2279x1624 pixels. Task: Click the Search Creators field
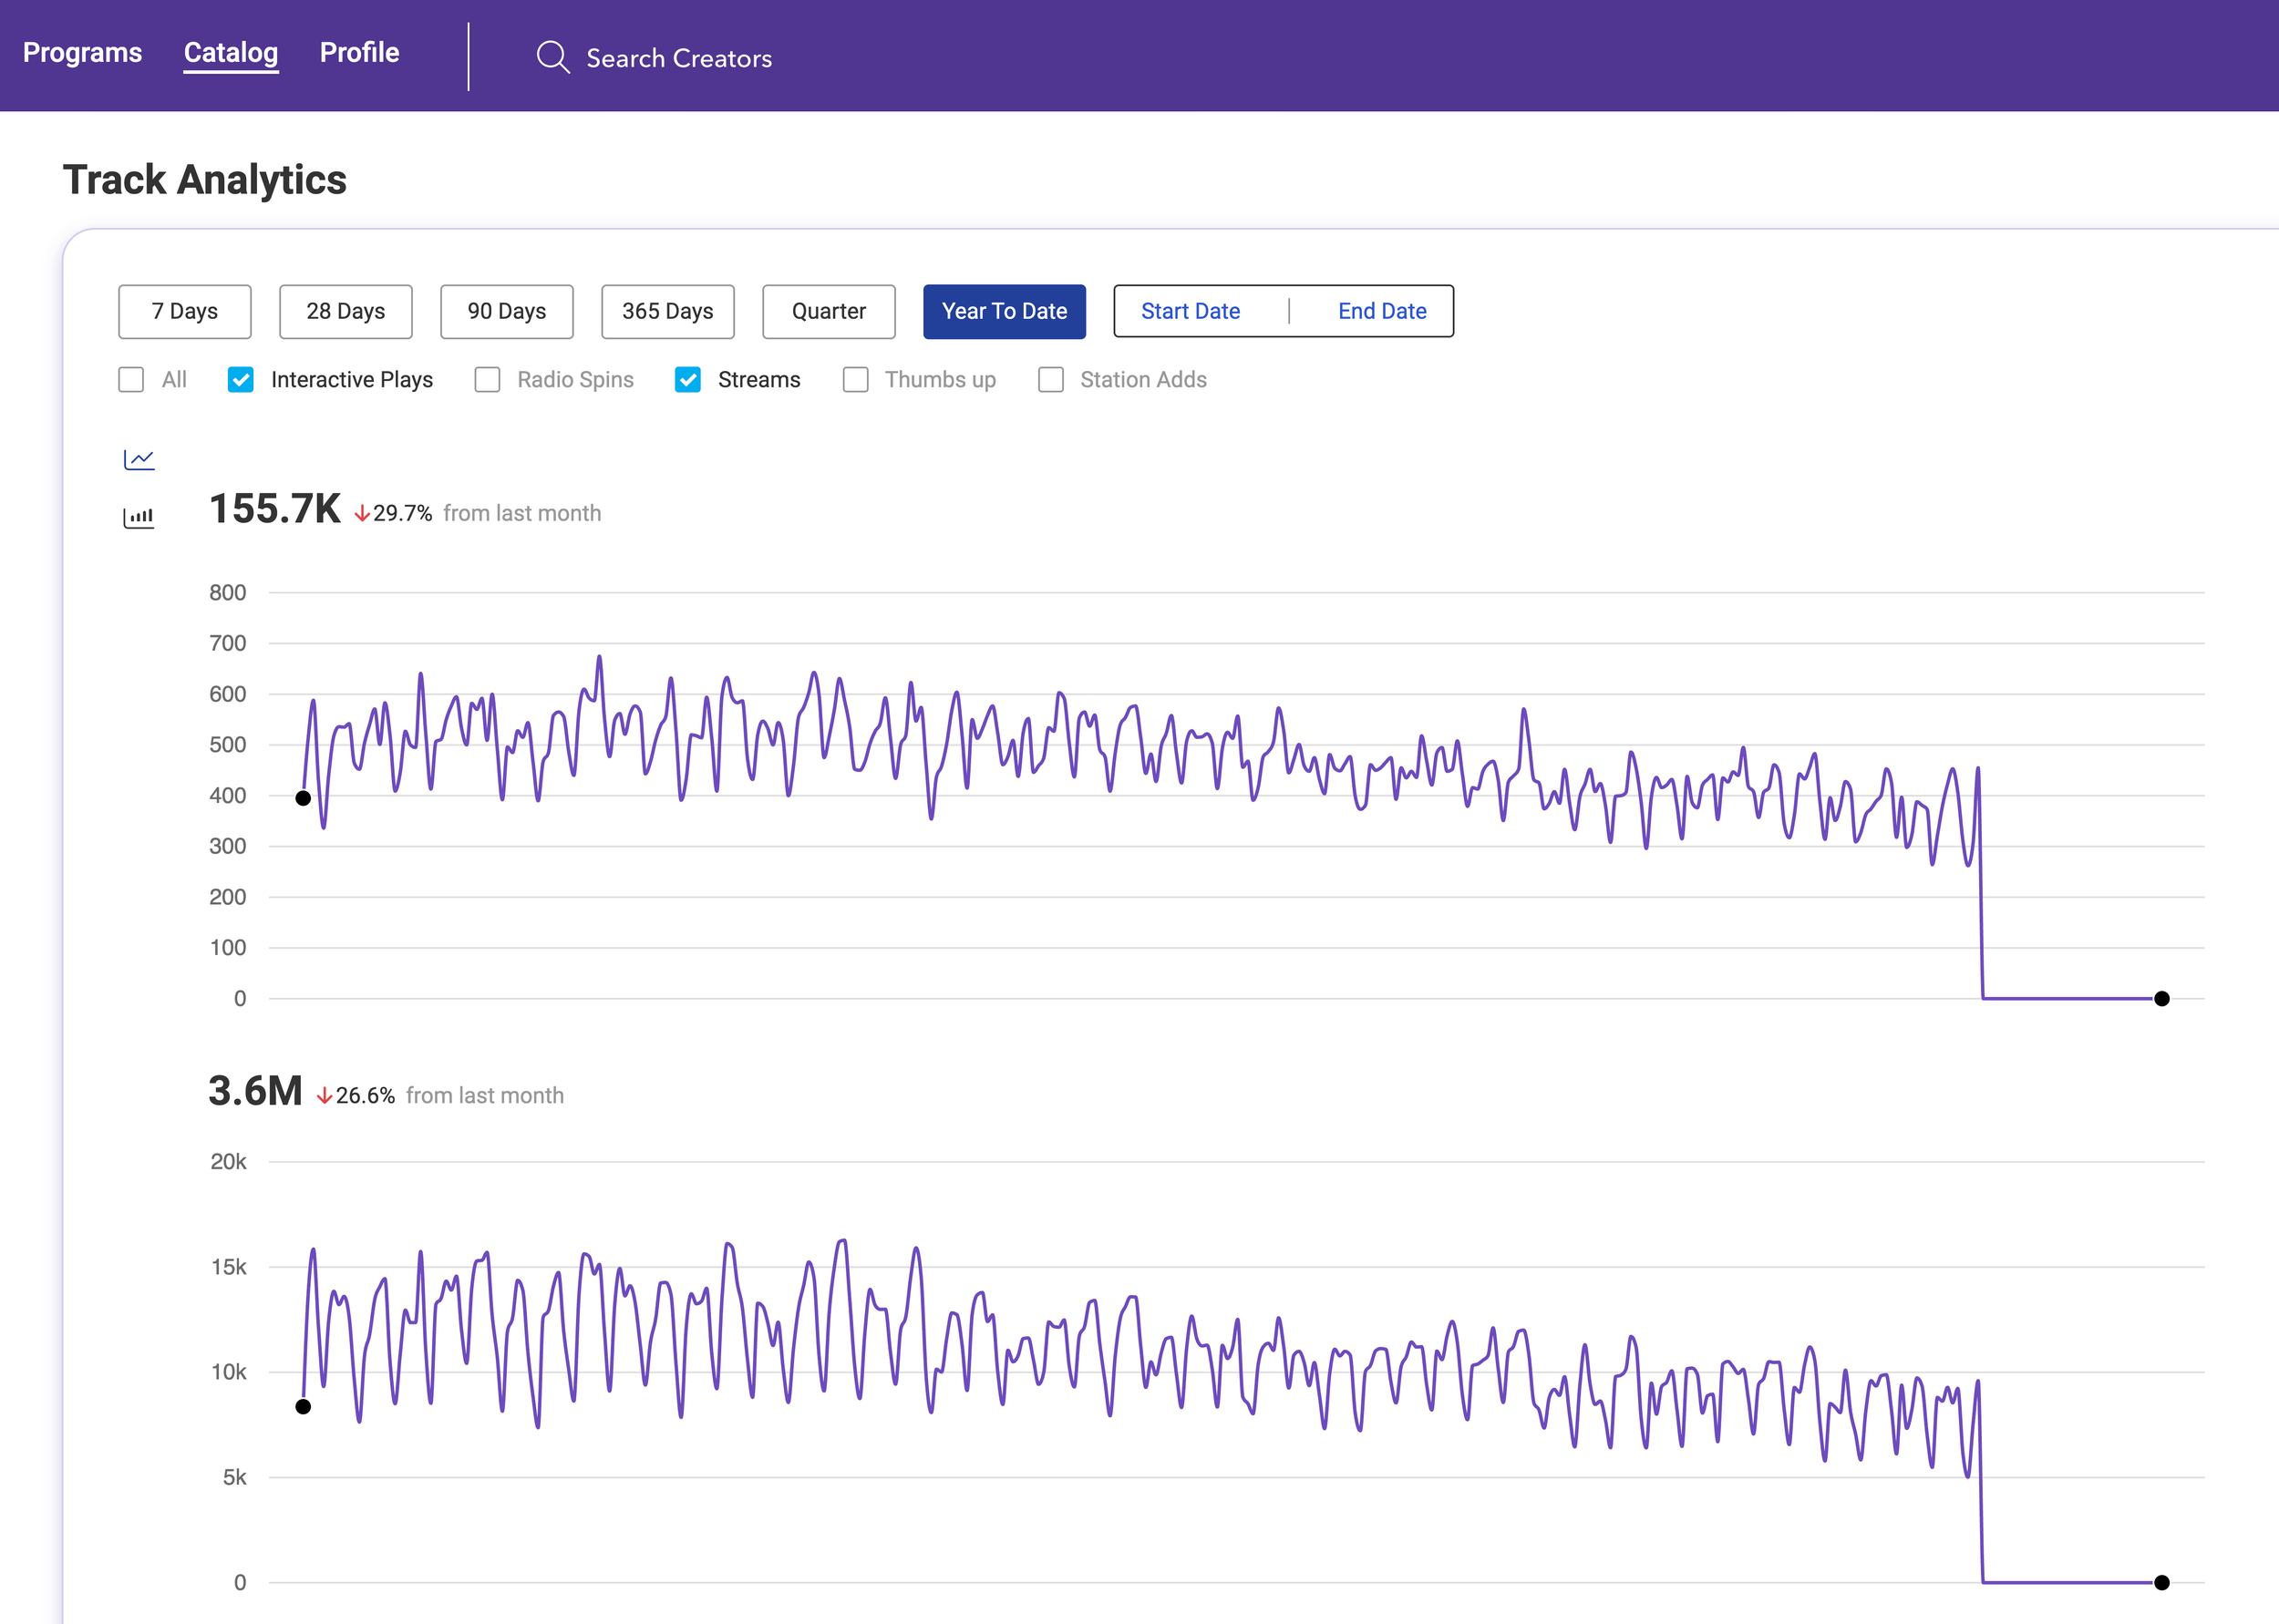[x=679, y=59]
